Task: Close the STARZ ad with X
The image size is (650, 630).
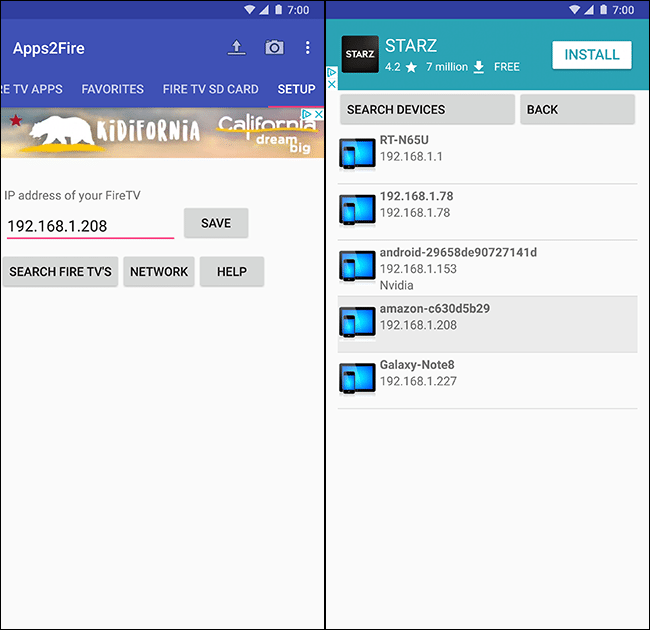Action: point(332,84)
